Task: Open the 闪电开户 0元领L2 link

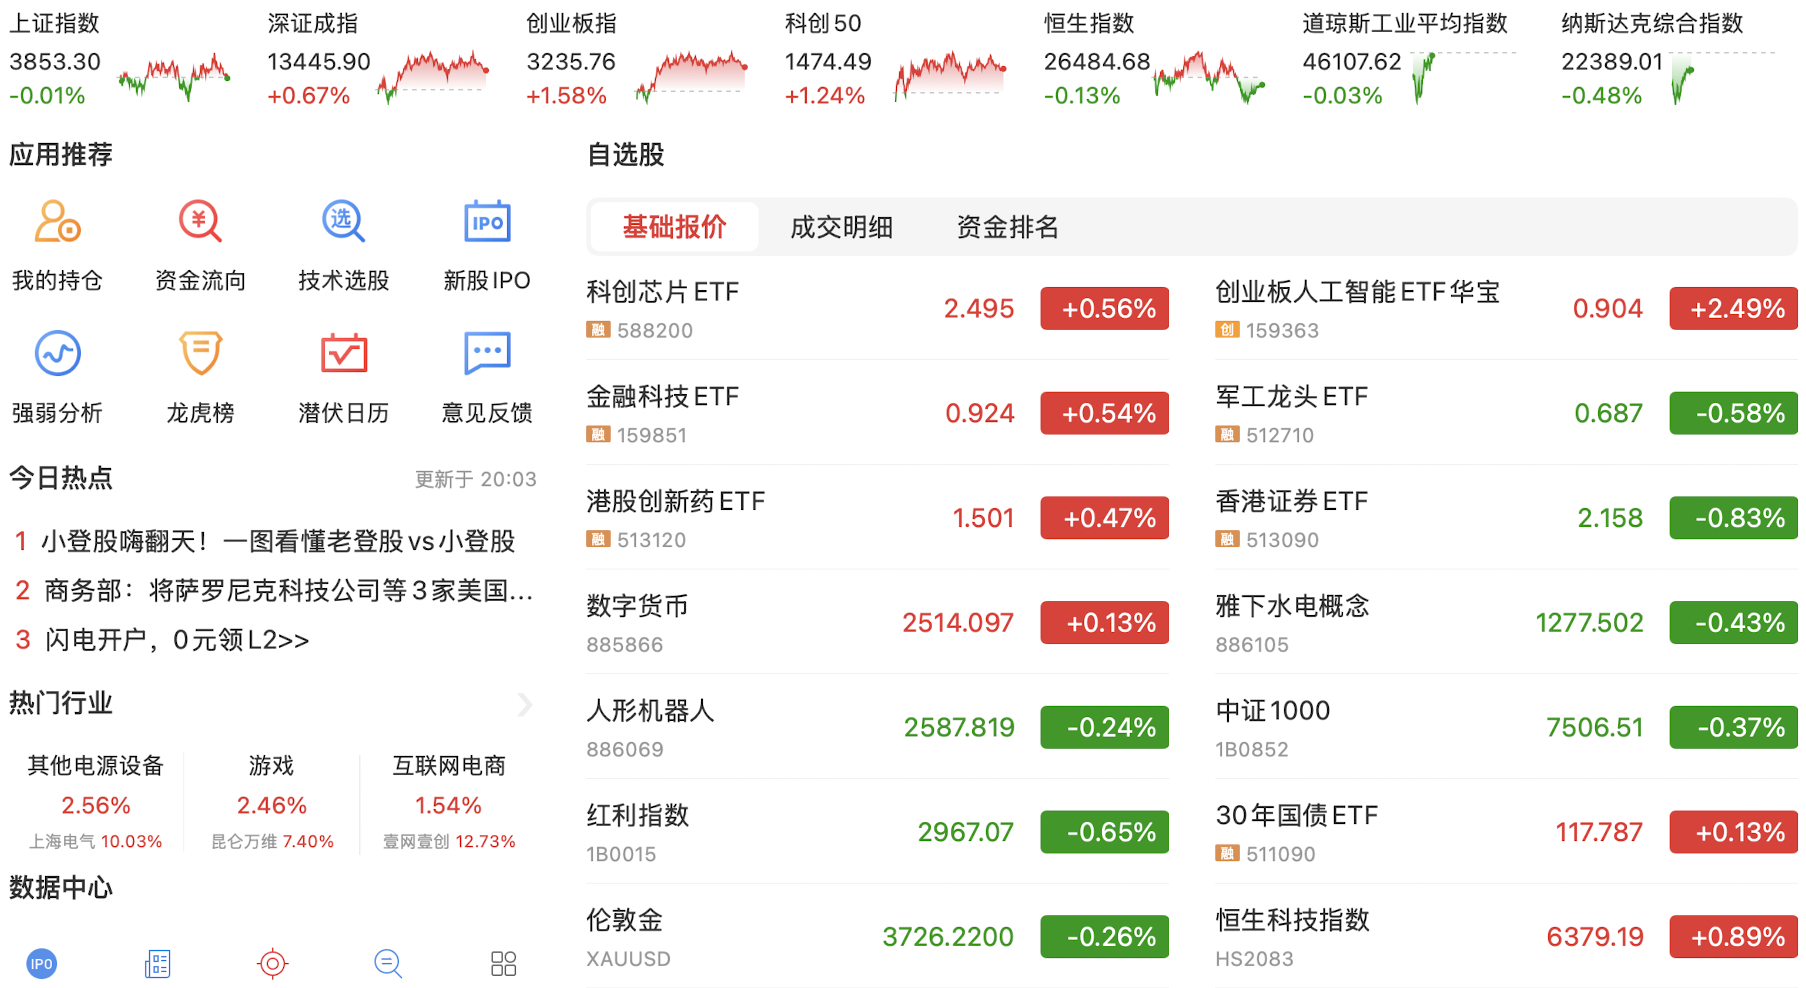Action: point(176,640)
